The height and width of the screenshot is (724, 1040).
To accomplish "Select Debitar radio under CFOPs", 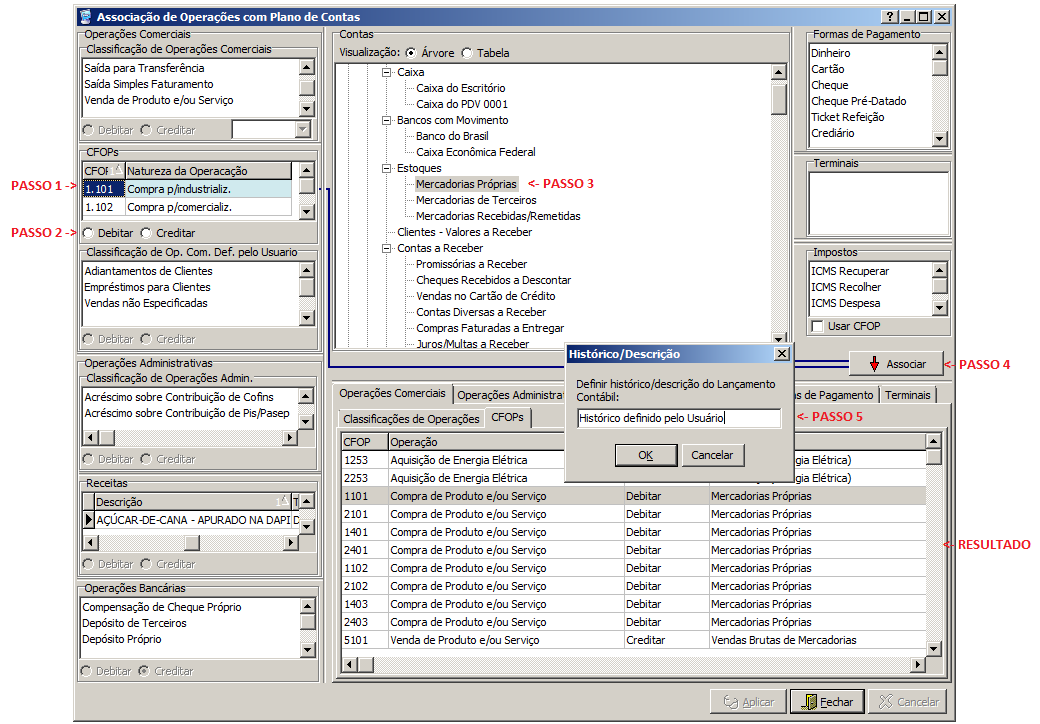I will [x=89, y=233].
